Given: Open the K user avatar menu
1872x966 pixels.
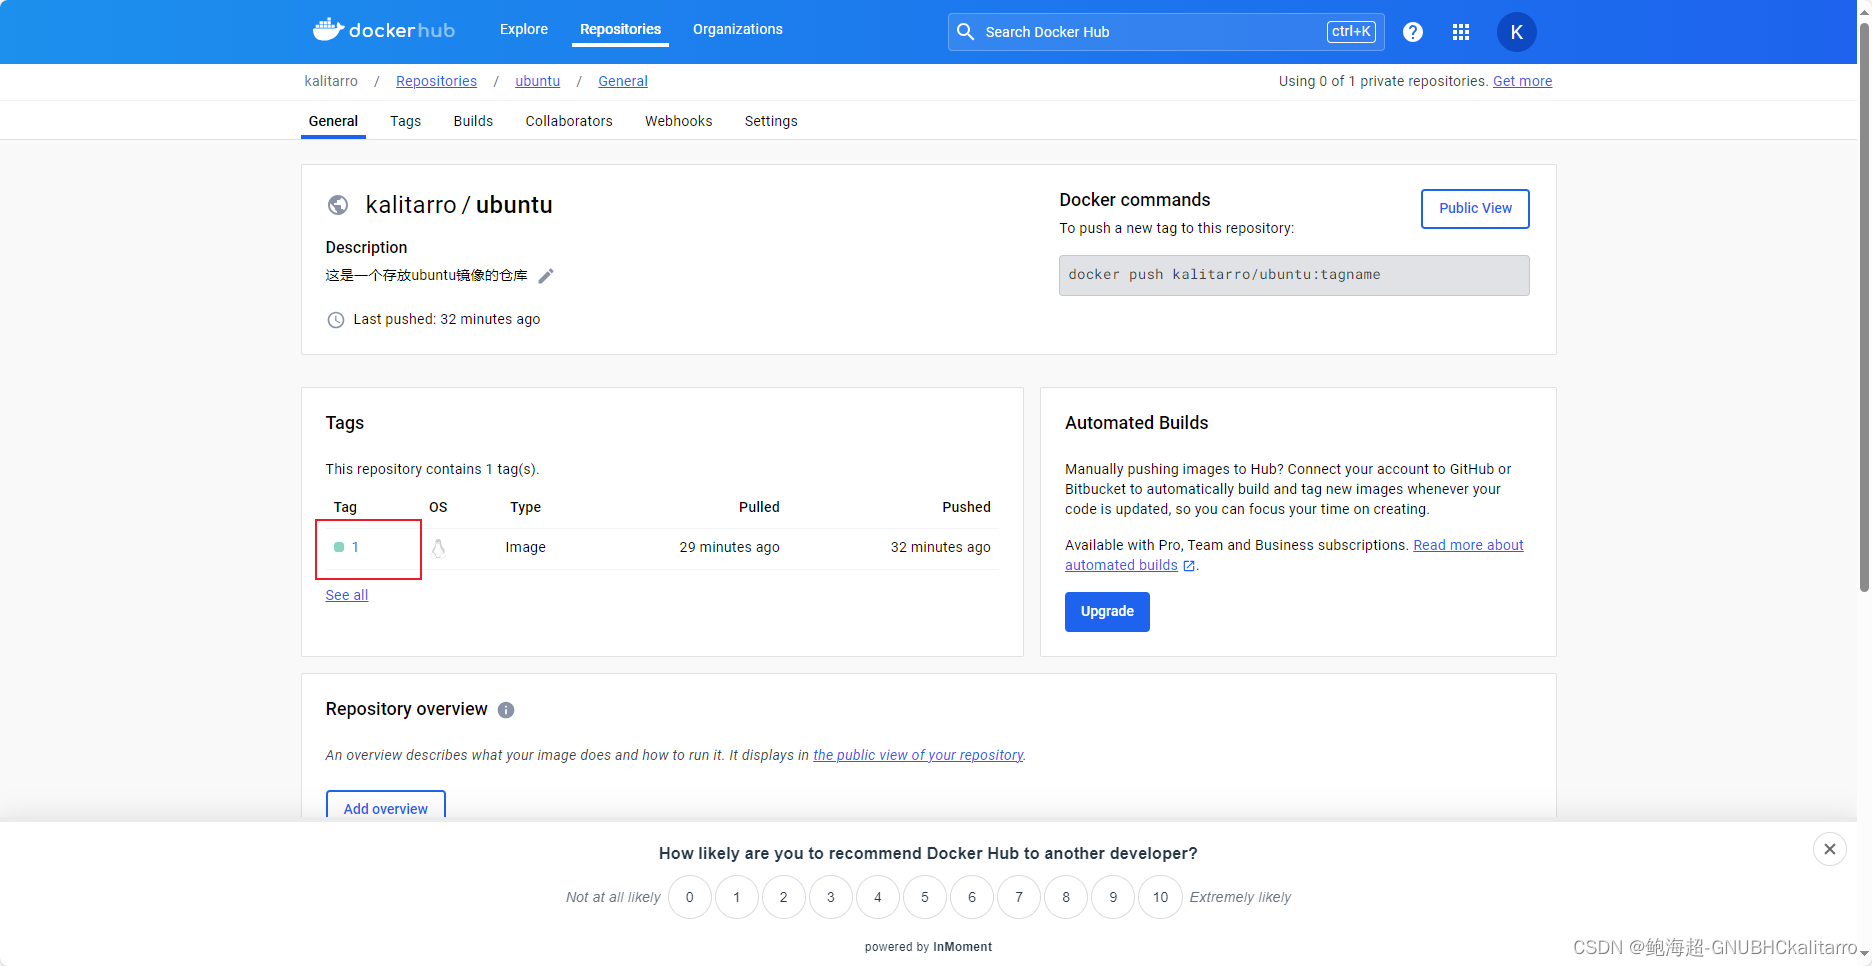Looking at the screenshot, I should (1516, 32).
